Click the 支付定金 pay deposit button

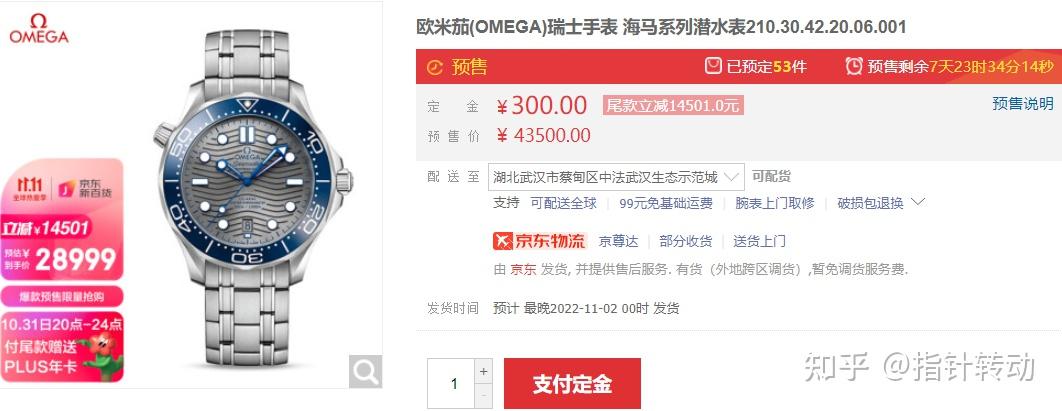click(x=572, y=384)
